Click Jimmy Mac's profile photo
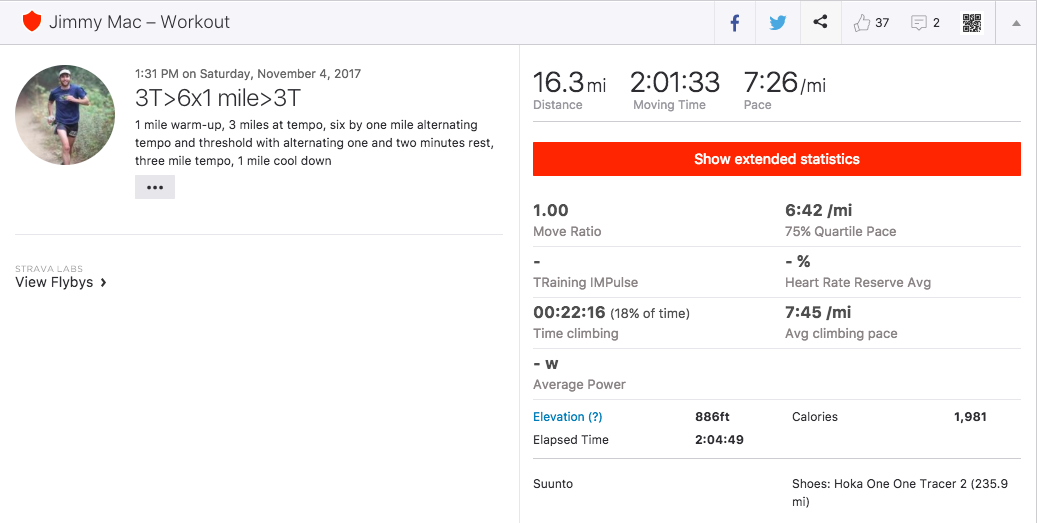1037x523 pixels. [x=65, y=115]
